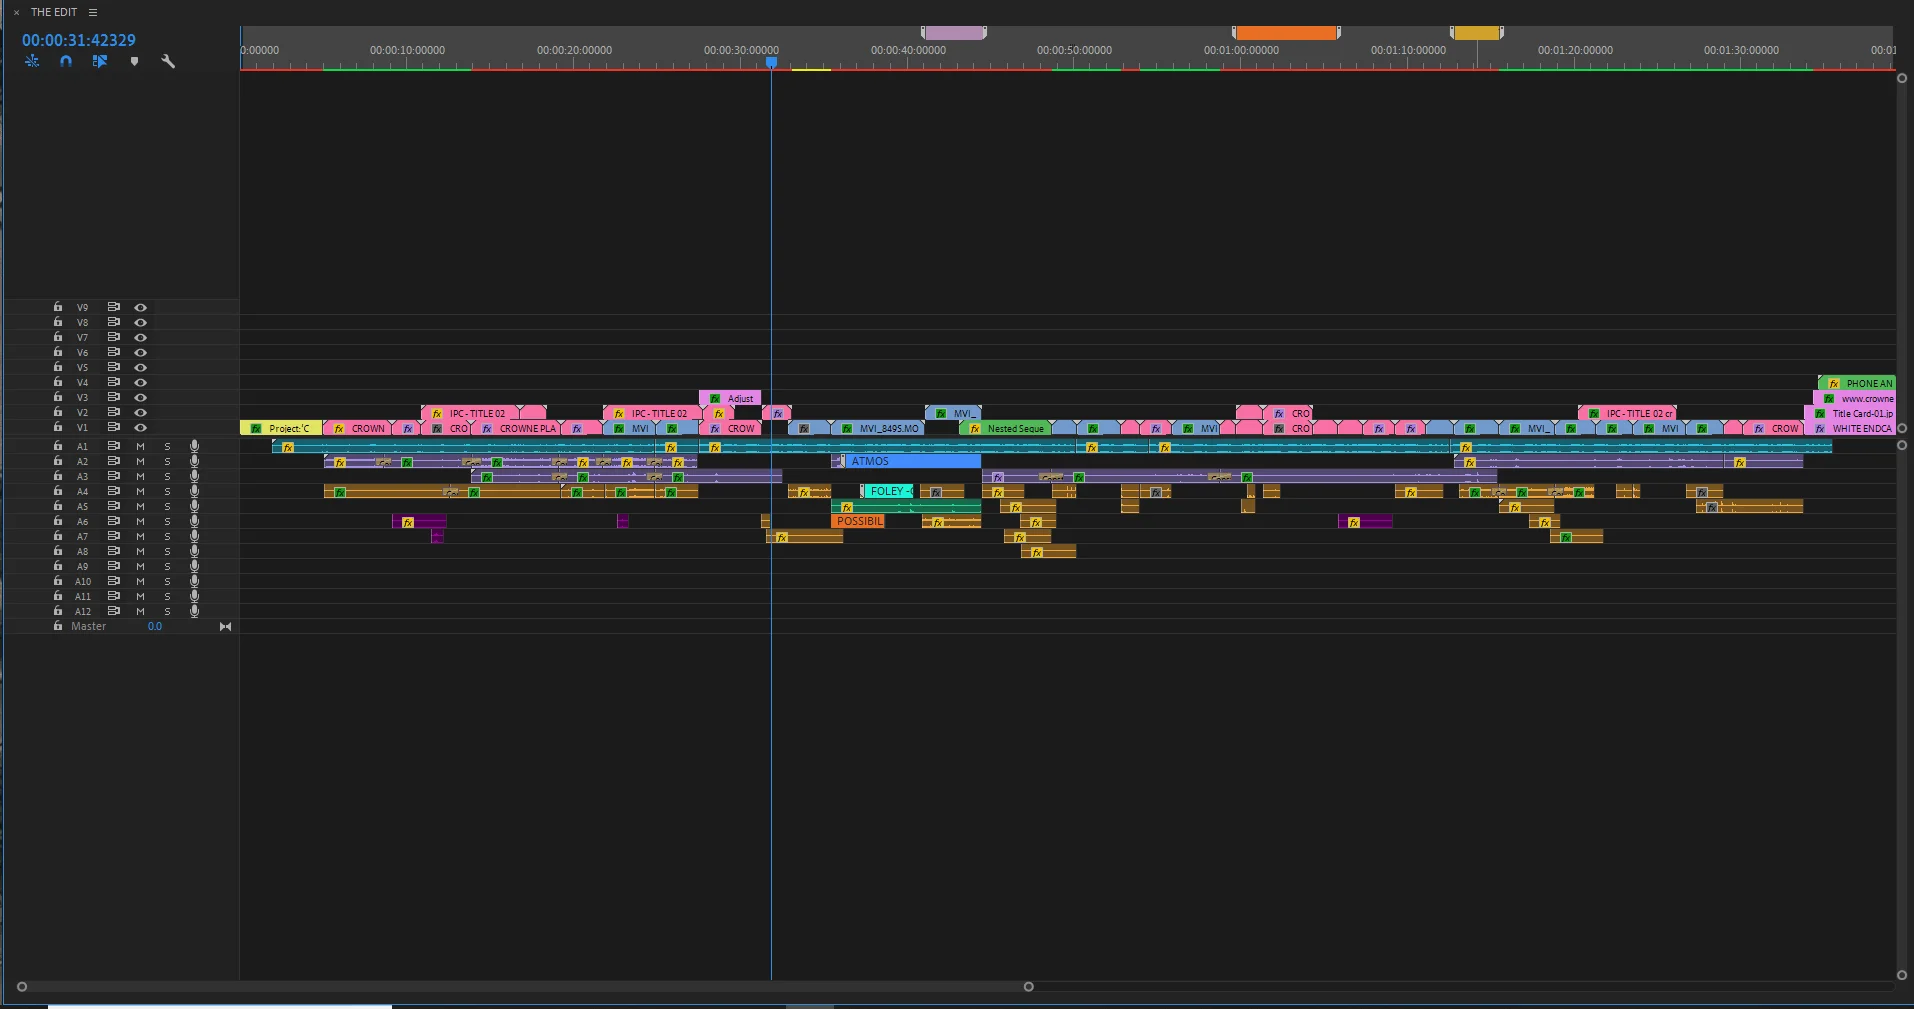Image resolution: width=1914 pixels, height=1009 pixels.
Task: Open Timeline Display Settings wrench icon
Action: 167,61
